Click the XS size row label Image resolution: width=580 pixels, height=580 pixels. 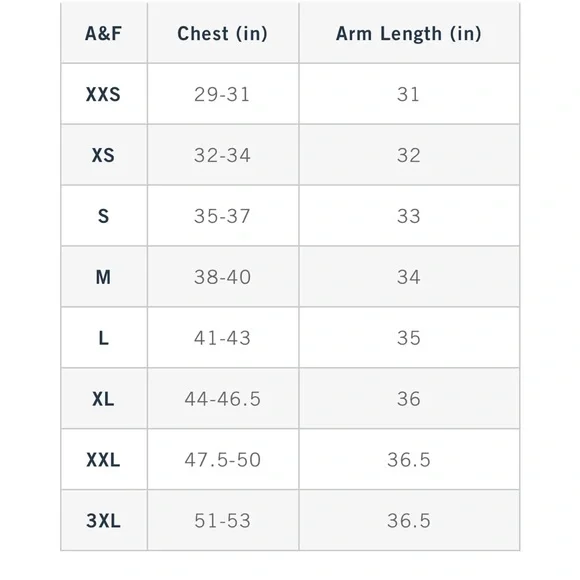[103, 155]
